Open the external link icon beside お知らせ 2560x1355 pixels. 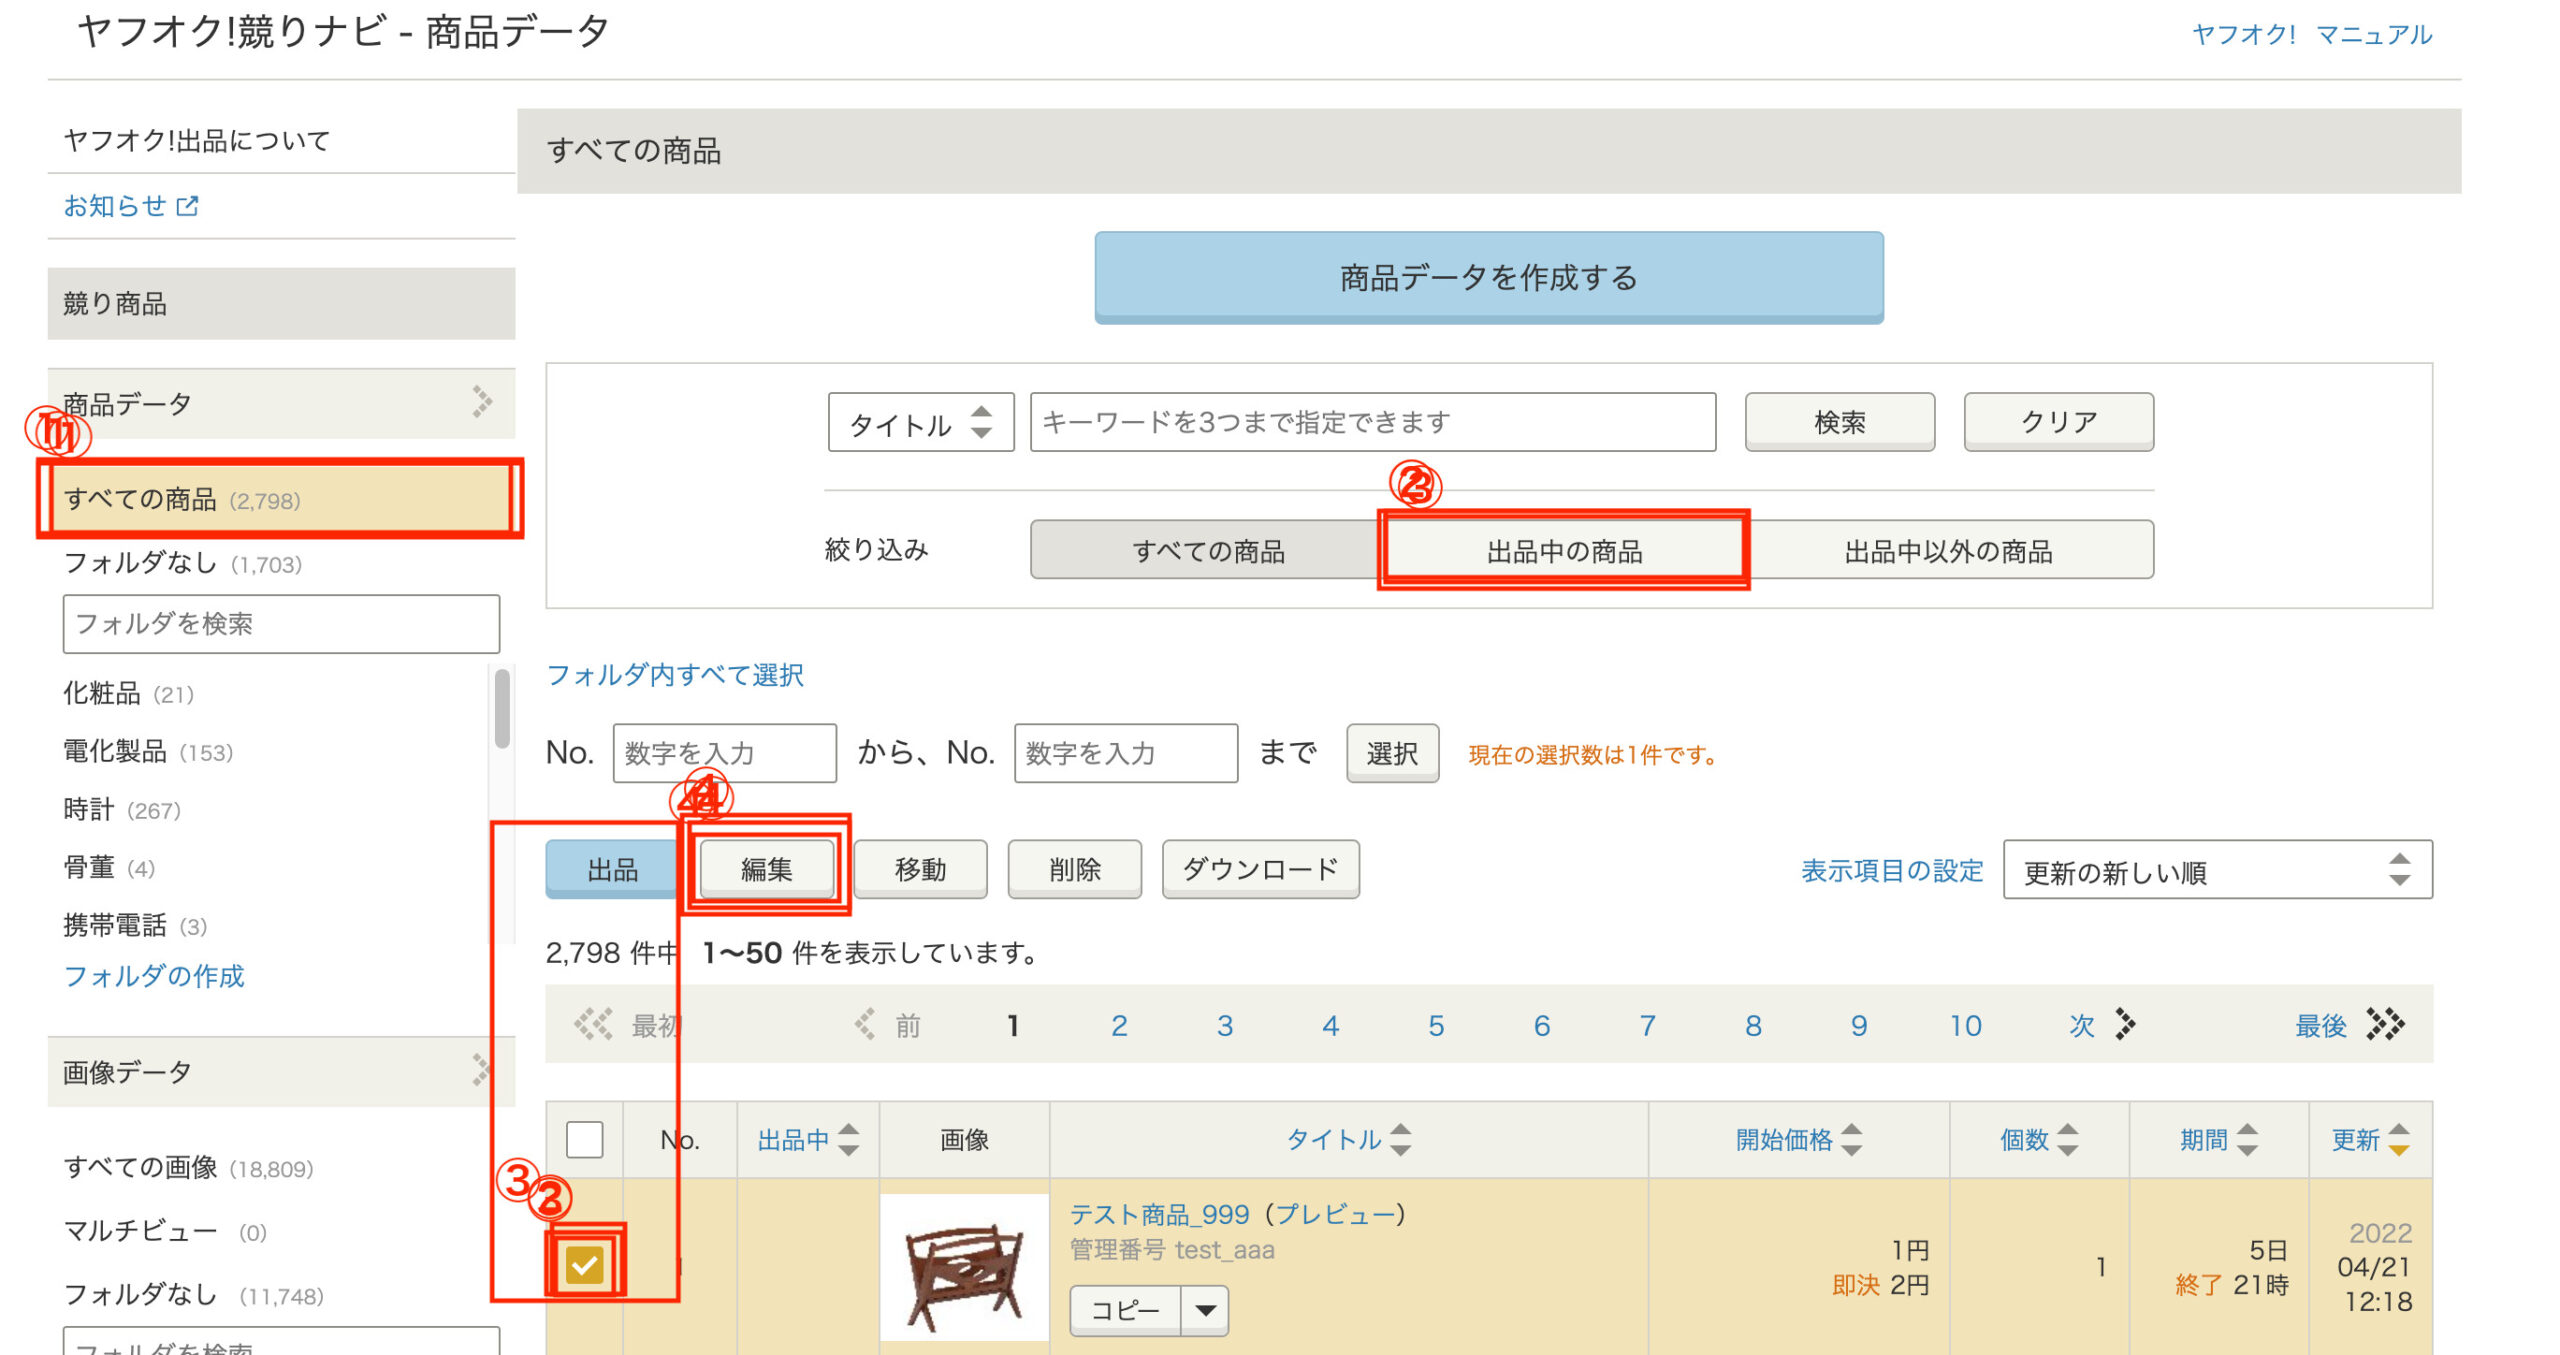click(187, 206)
